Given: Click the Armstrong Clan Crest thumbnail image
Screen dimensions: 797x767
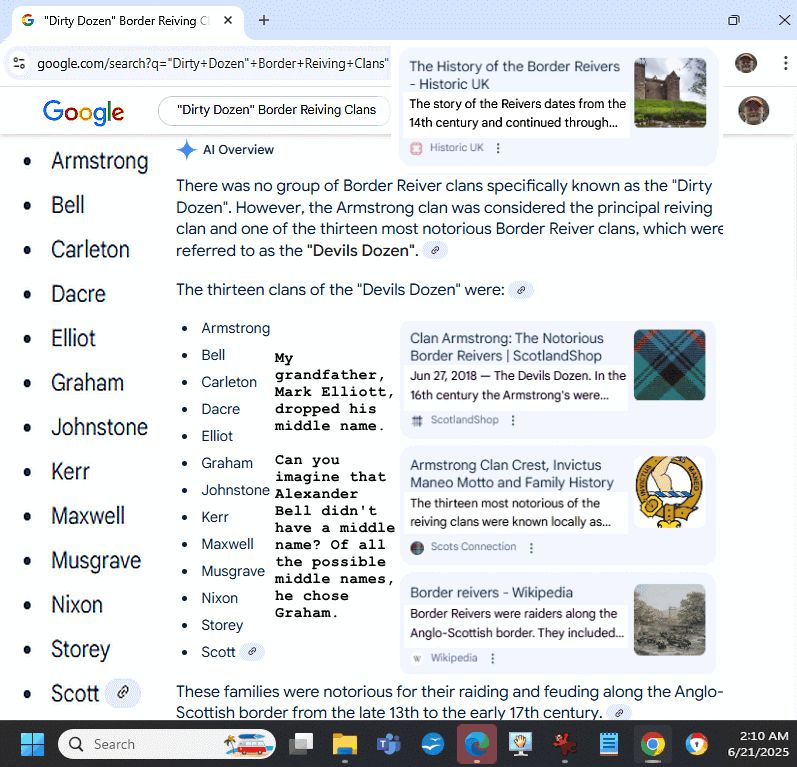Looking at the screenshot, I should point(669,492).
